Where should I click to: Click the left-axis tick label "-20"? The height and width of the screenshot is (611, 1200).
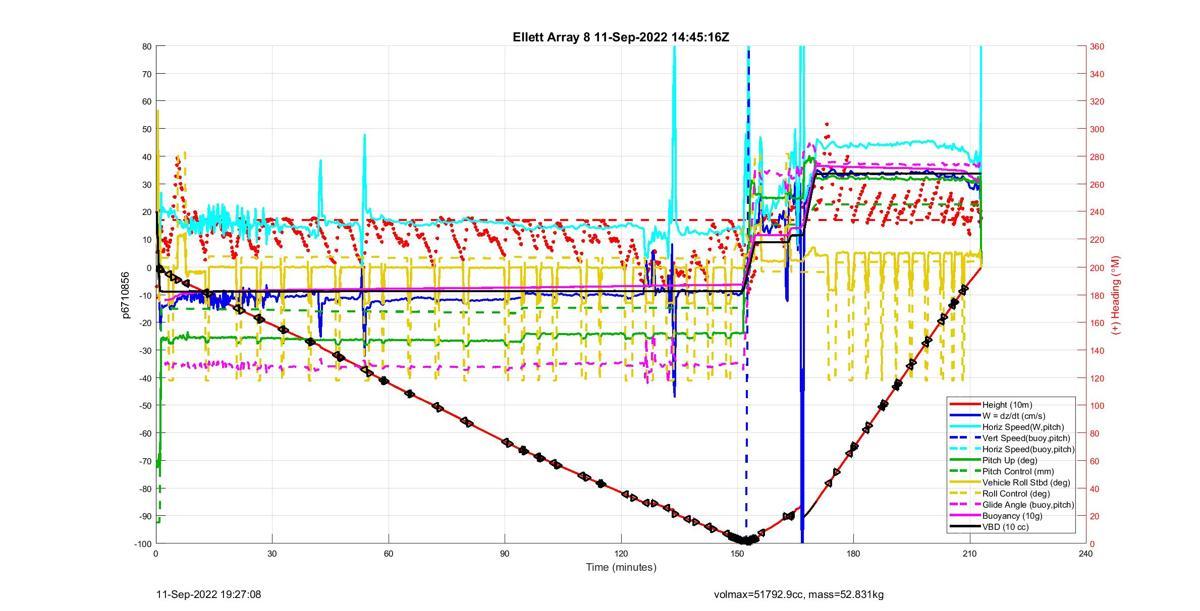click(144, 323)
